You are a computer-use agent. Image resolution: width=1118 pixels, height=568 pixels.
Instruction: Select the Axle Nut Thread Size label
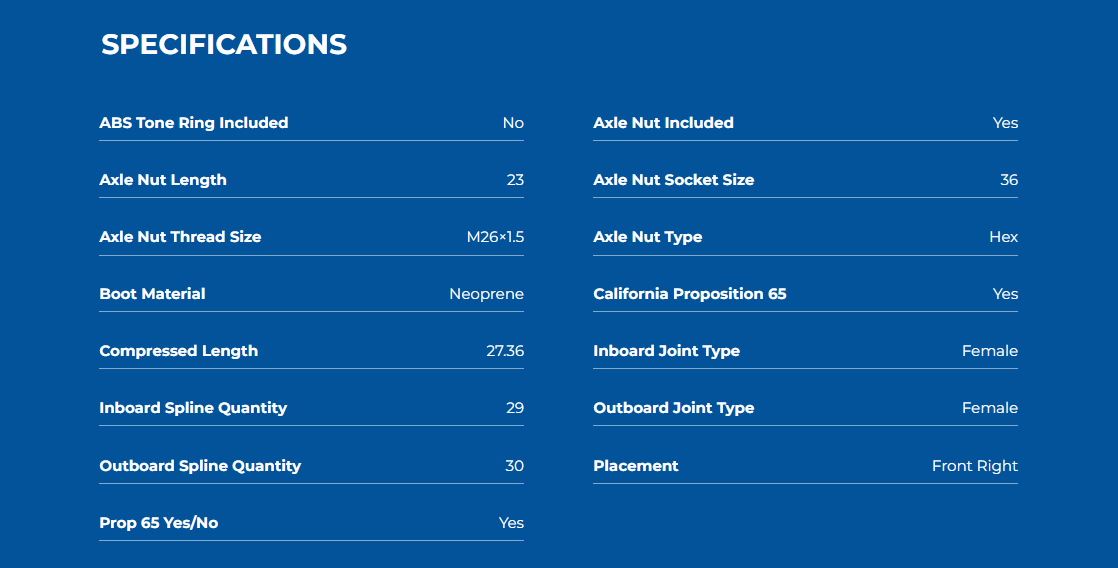(180, 237)
